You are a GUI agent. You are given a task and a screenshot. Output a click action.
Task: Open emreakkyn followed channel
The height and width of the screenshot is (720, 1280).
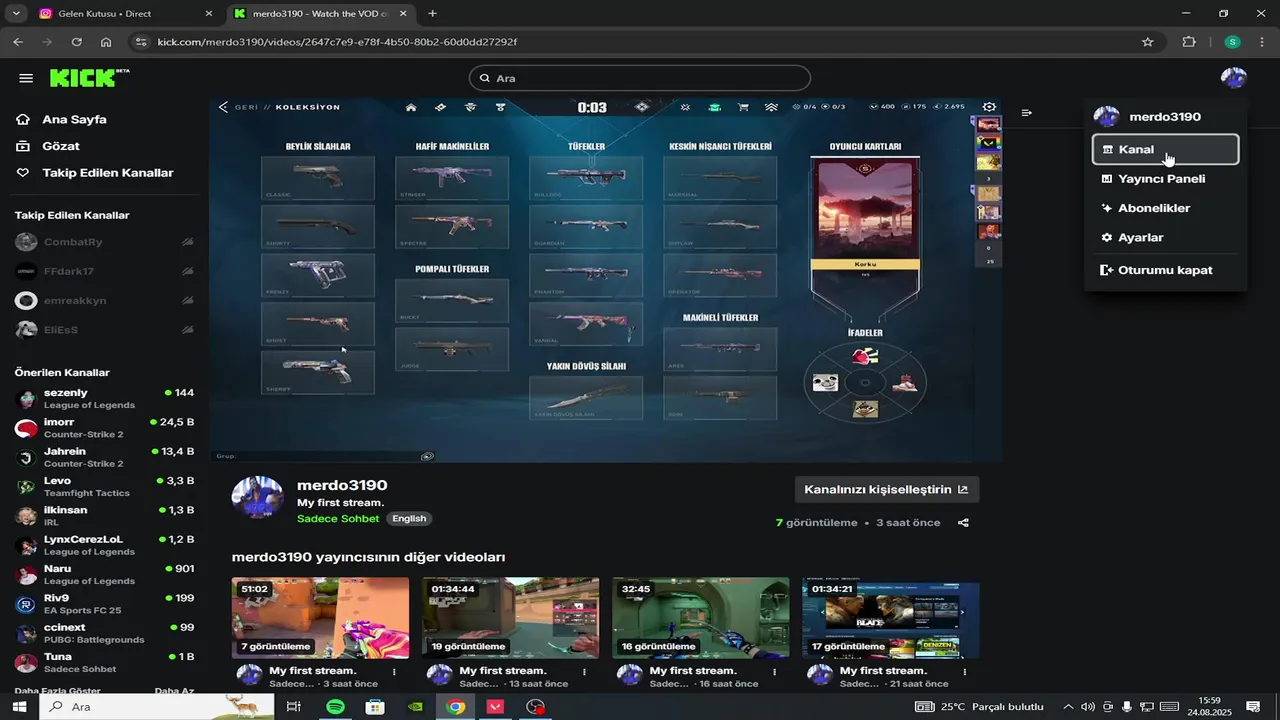[x=104, y=300]
